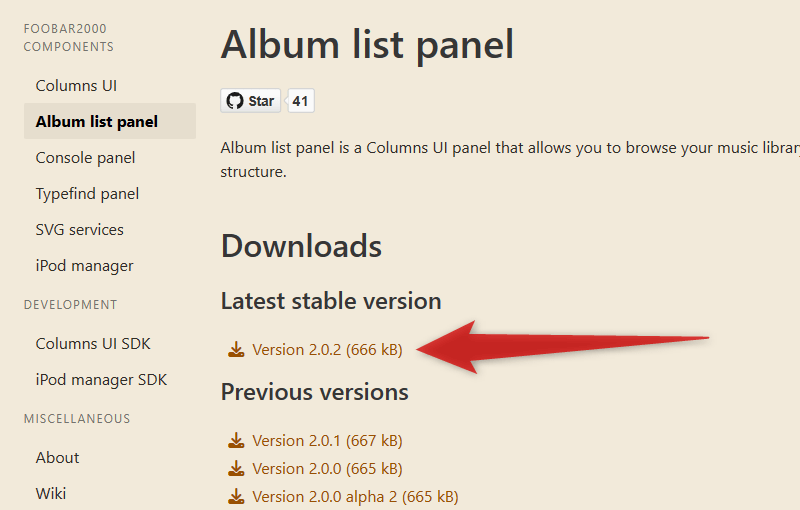The height and width of the screenshot is (510, 800).
Task: Click download icon beside Version 2.0.0 alpha 2
Action: (x=236, y=497)
